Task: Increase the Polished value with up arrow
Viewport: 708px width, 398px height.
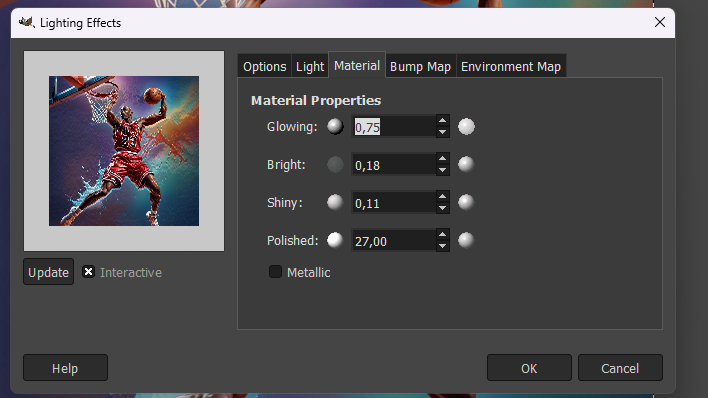Action: (442, 234)
